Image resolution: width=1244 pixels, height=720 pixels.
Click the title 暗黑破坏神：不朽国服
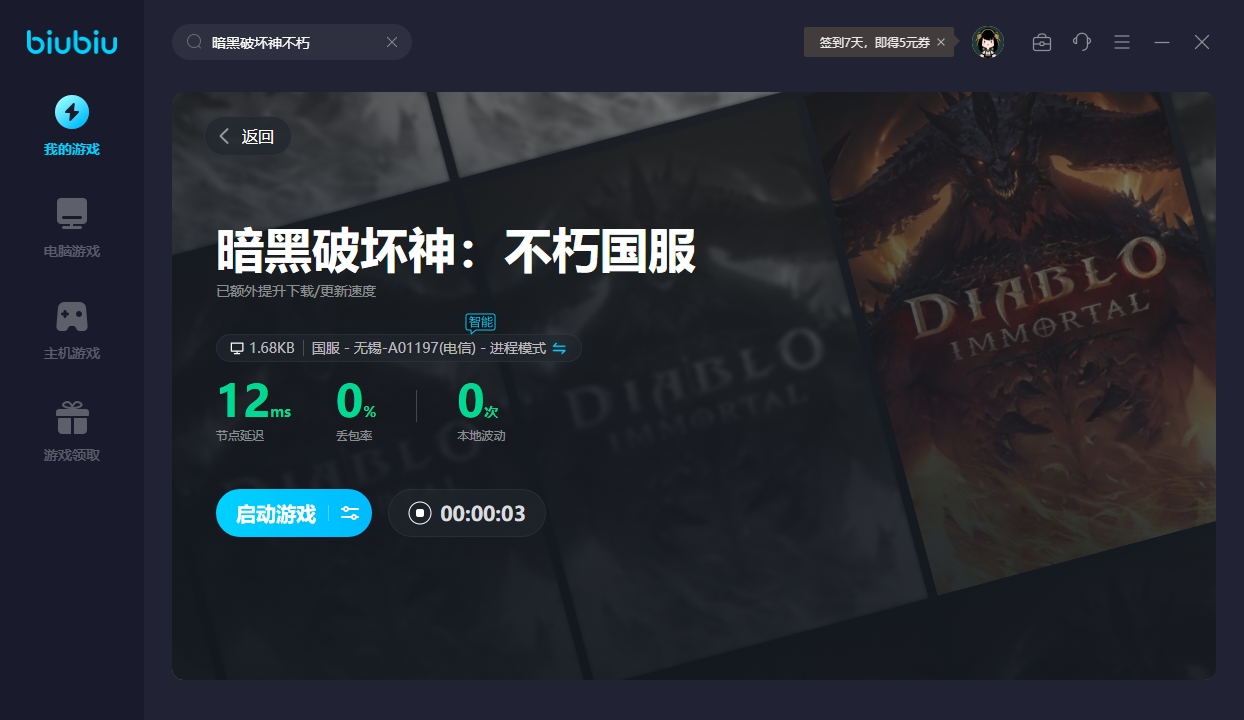coord(456,251)
